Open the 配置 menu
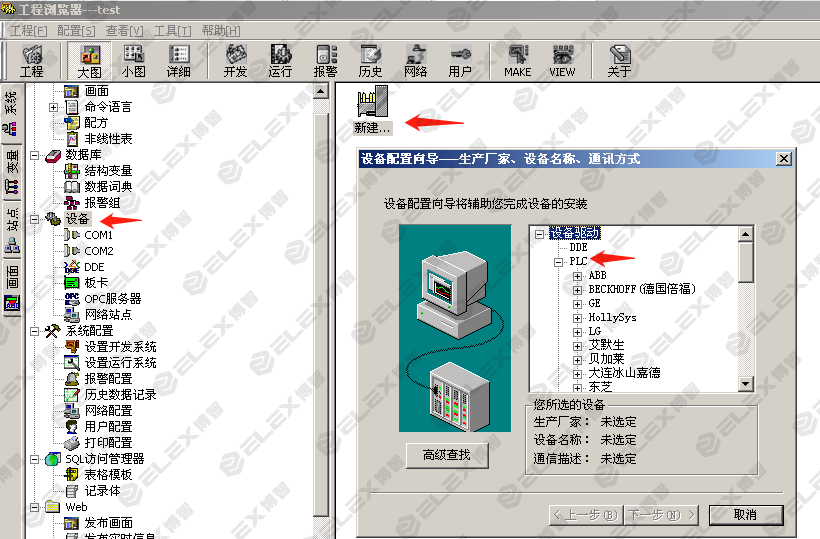820x539 pixels. [76, 30]
